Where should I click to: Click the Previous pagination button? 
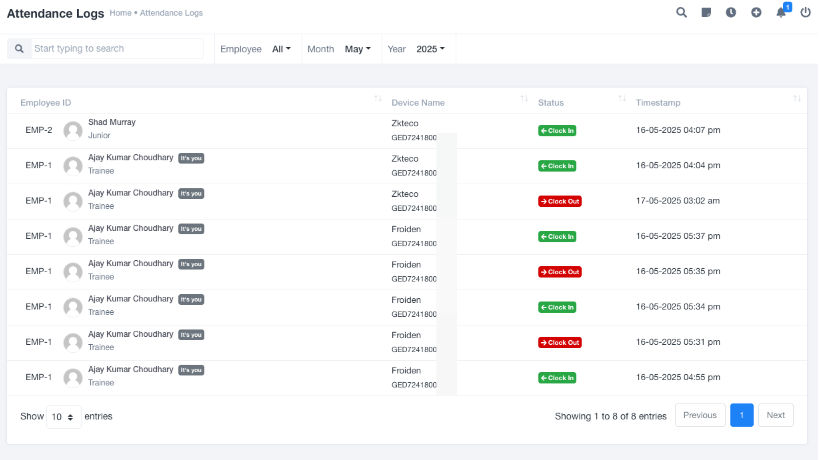pyautogui.click(x=700, y=416)
